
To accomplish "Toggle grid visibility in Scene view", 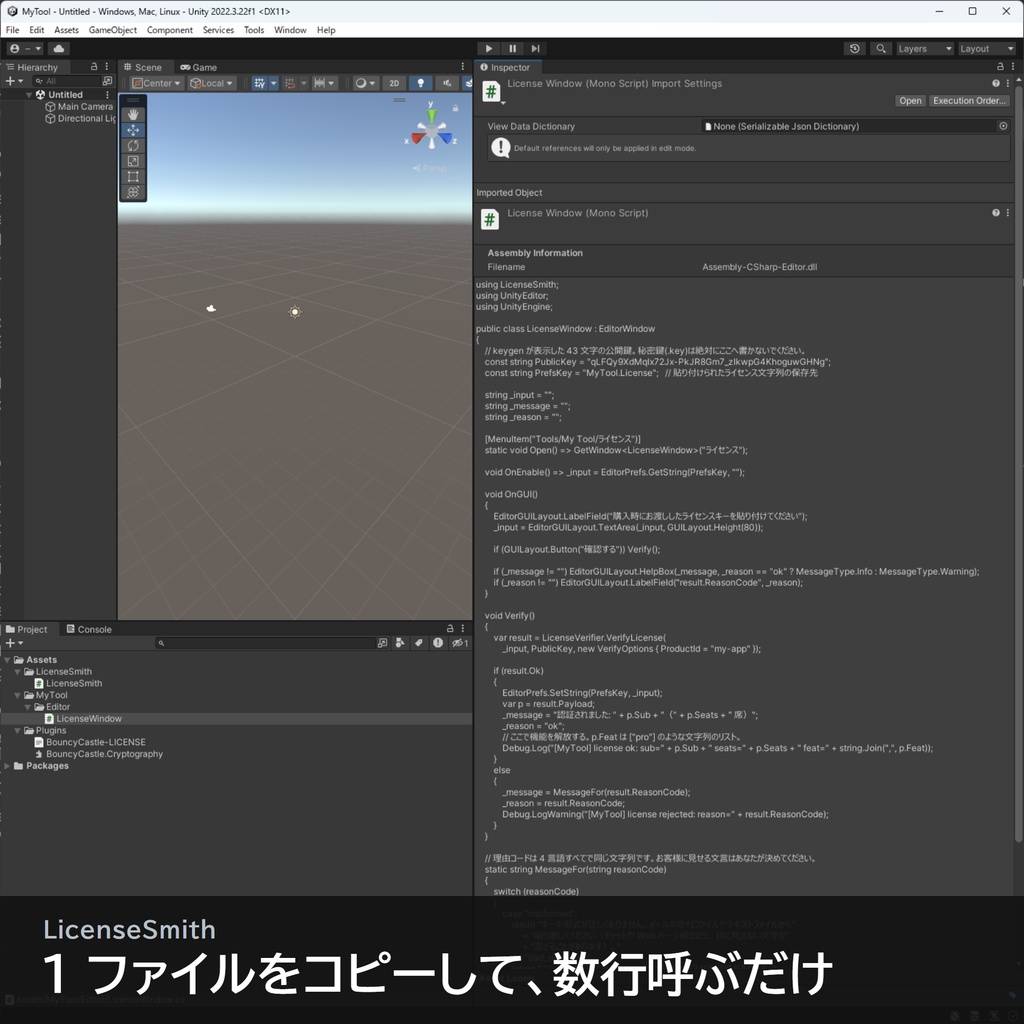I will click(x=259, y=83).
